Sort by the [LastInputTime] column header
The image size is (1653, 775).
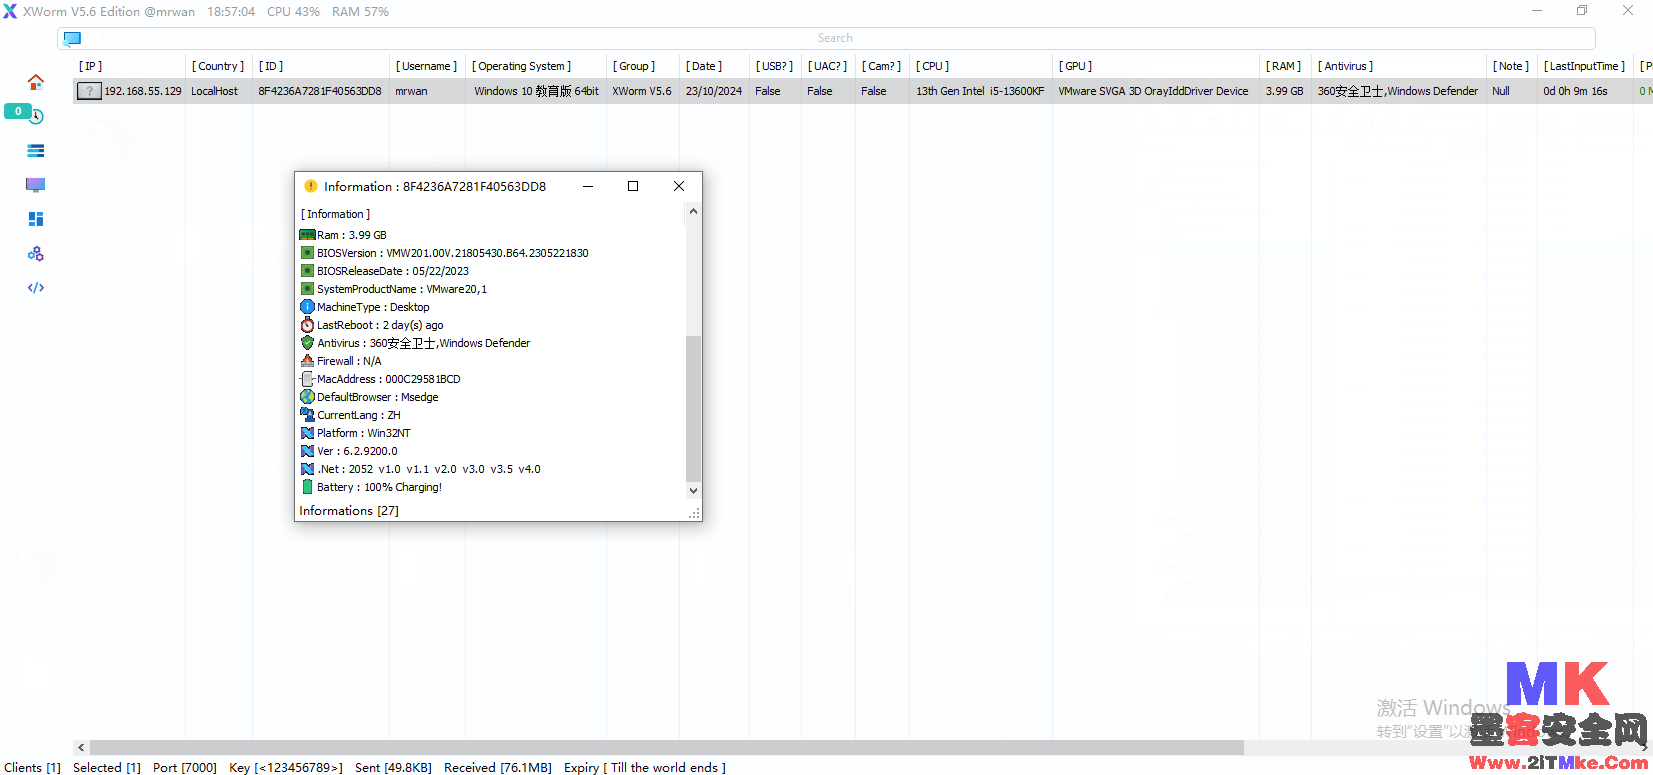(1584, 66)
